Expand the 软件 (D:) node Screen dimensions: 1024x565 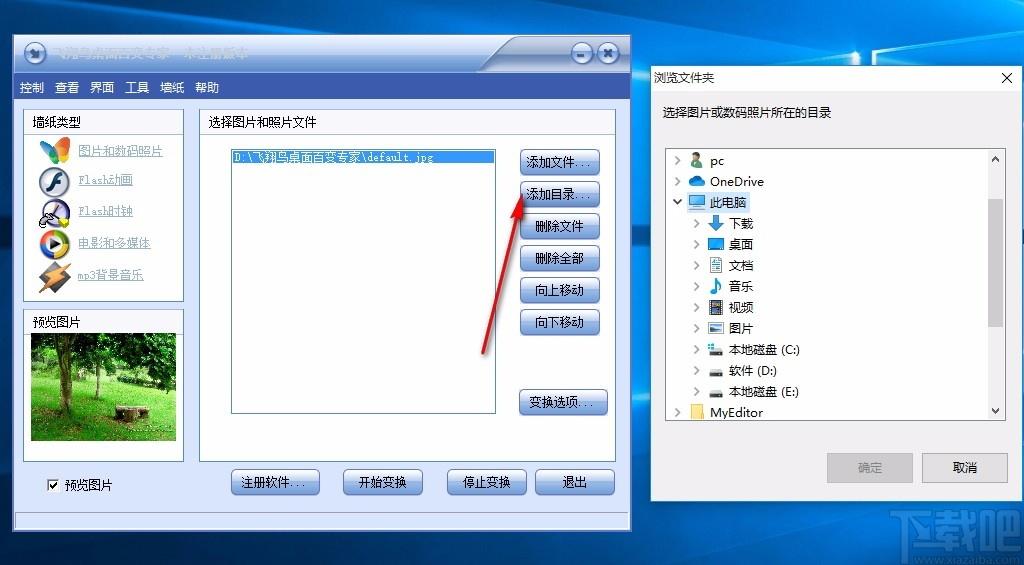coord(696,370)
